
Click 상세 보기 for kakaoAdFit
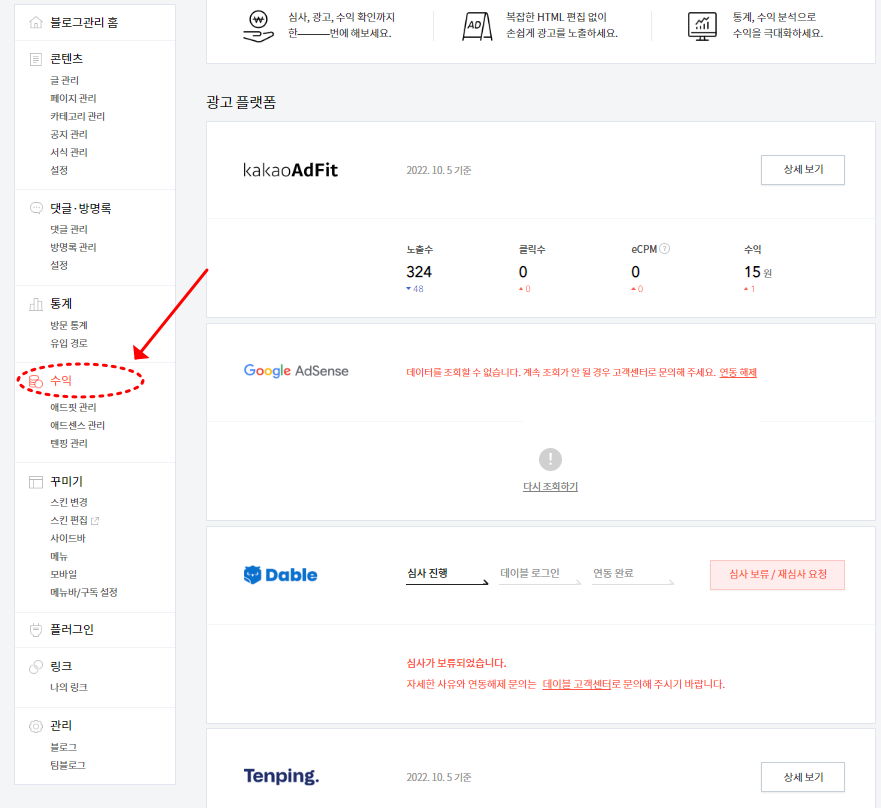(x=803, y=170)
